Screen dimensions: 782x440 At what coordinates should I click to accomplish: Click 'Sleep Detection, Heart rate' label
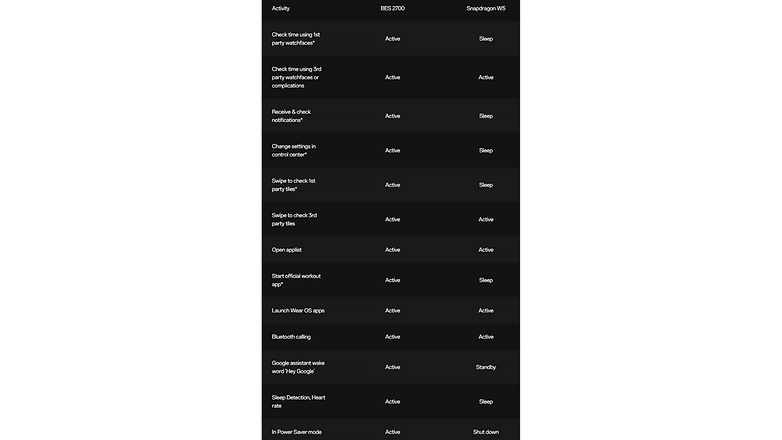click(298, 402)
